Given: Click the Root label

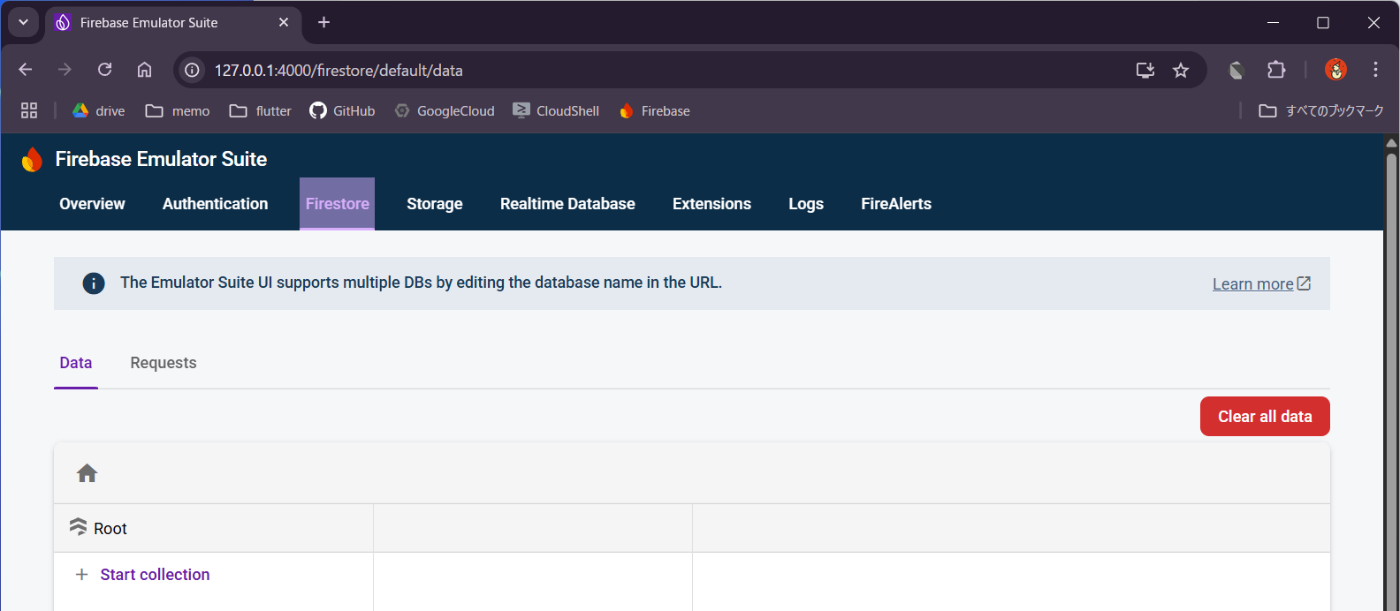Looking at the screenshot, I should click(110, 528).
